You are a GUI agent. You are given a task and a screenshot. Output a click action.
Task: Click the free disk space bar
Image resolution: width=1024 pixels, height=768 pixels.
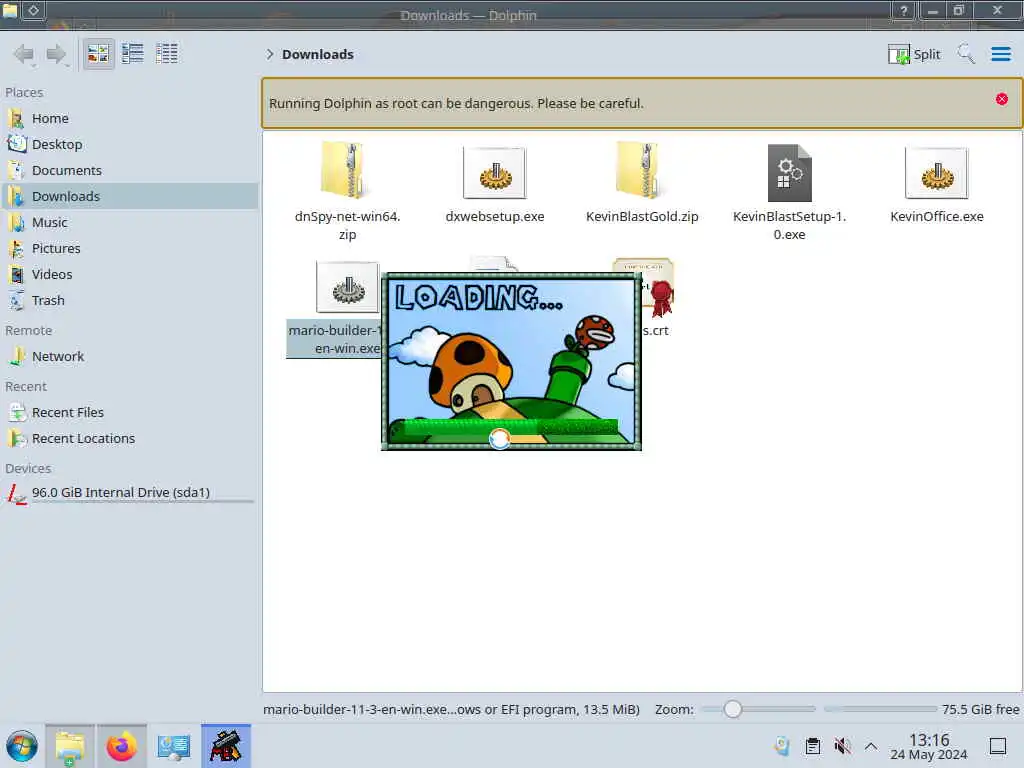[880, 709]
